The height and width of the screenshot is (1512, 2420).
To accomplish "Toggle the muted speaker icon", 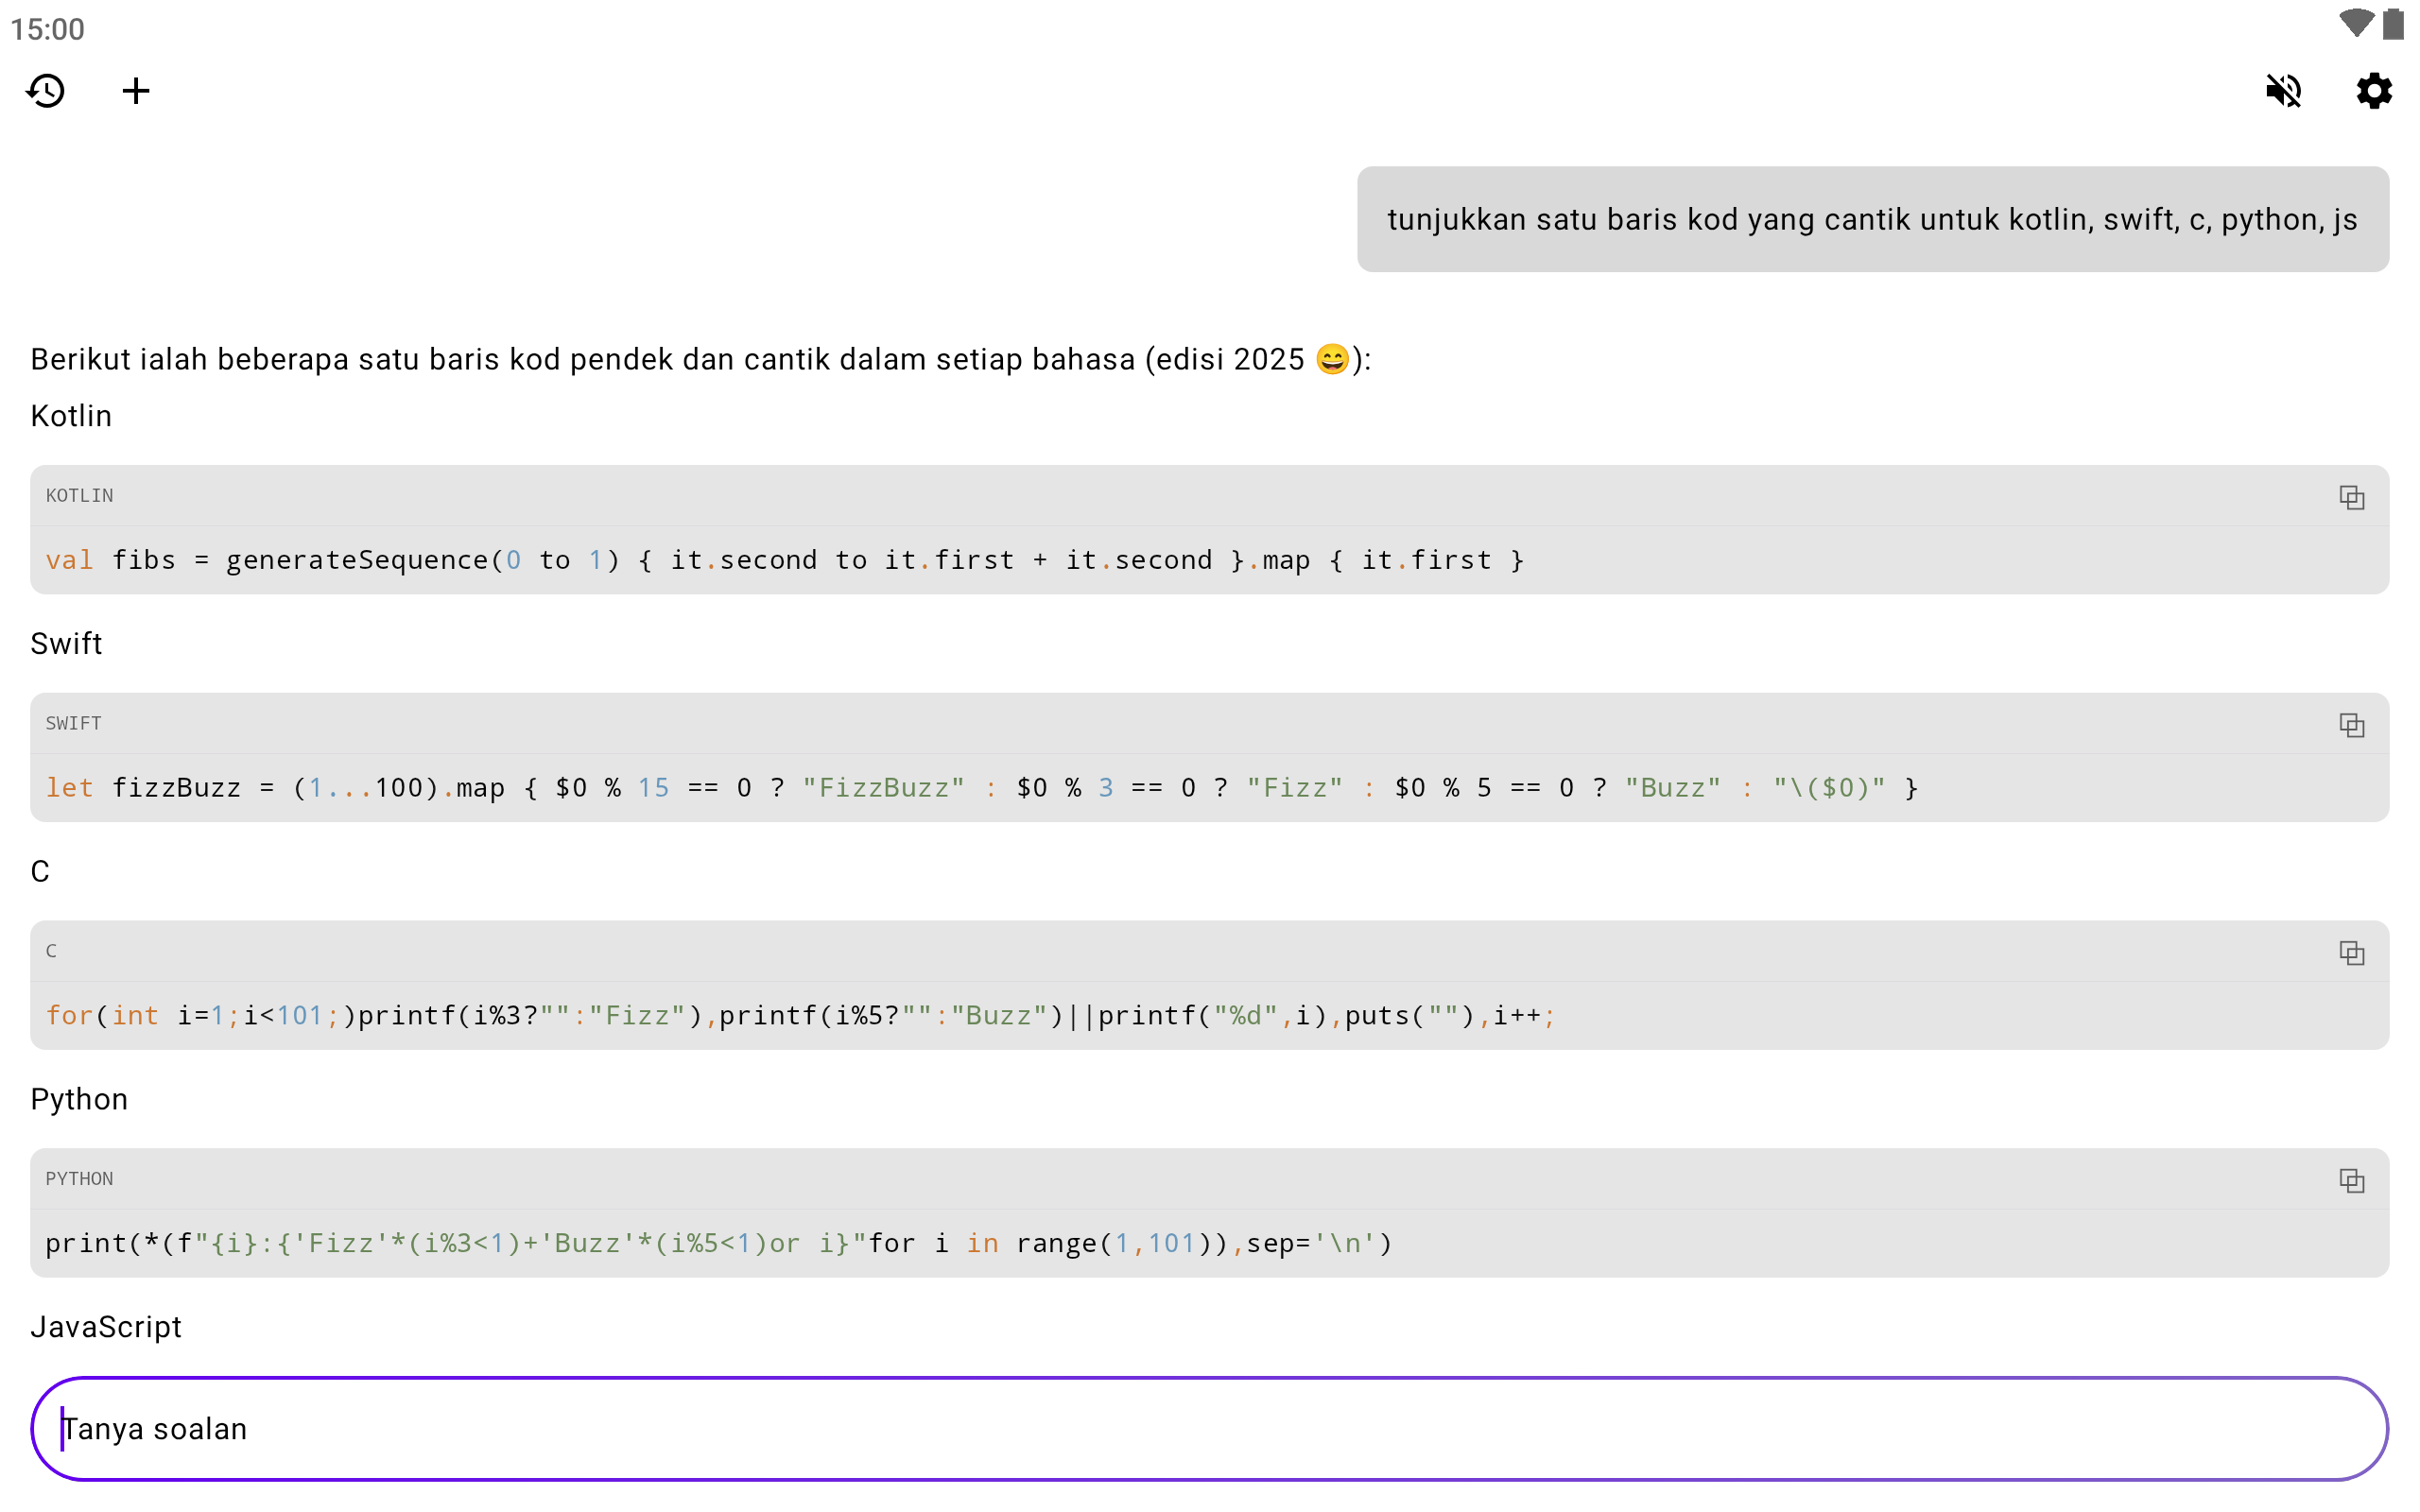I will pyautogui.click(x=2283, y=91).
